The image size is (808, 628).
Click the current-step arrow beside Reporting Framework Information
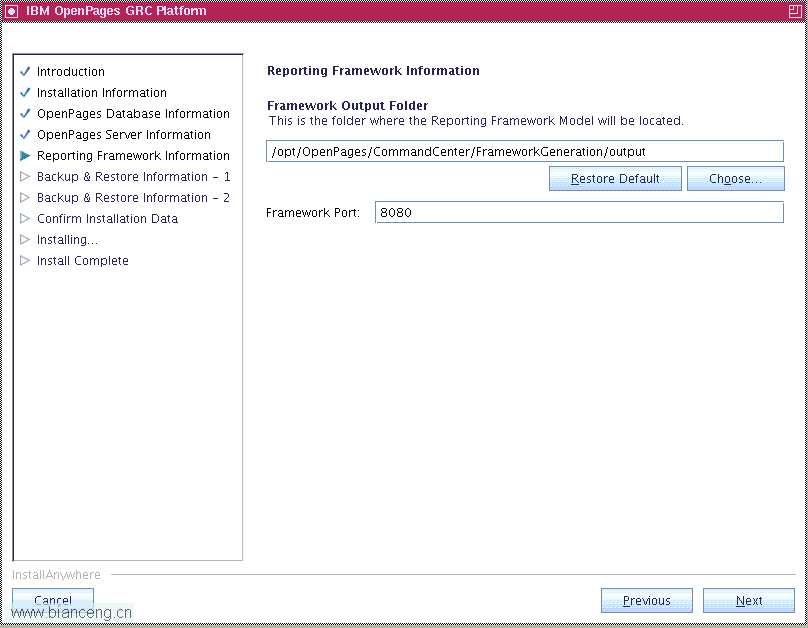point(25,156)
